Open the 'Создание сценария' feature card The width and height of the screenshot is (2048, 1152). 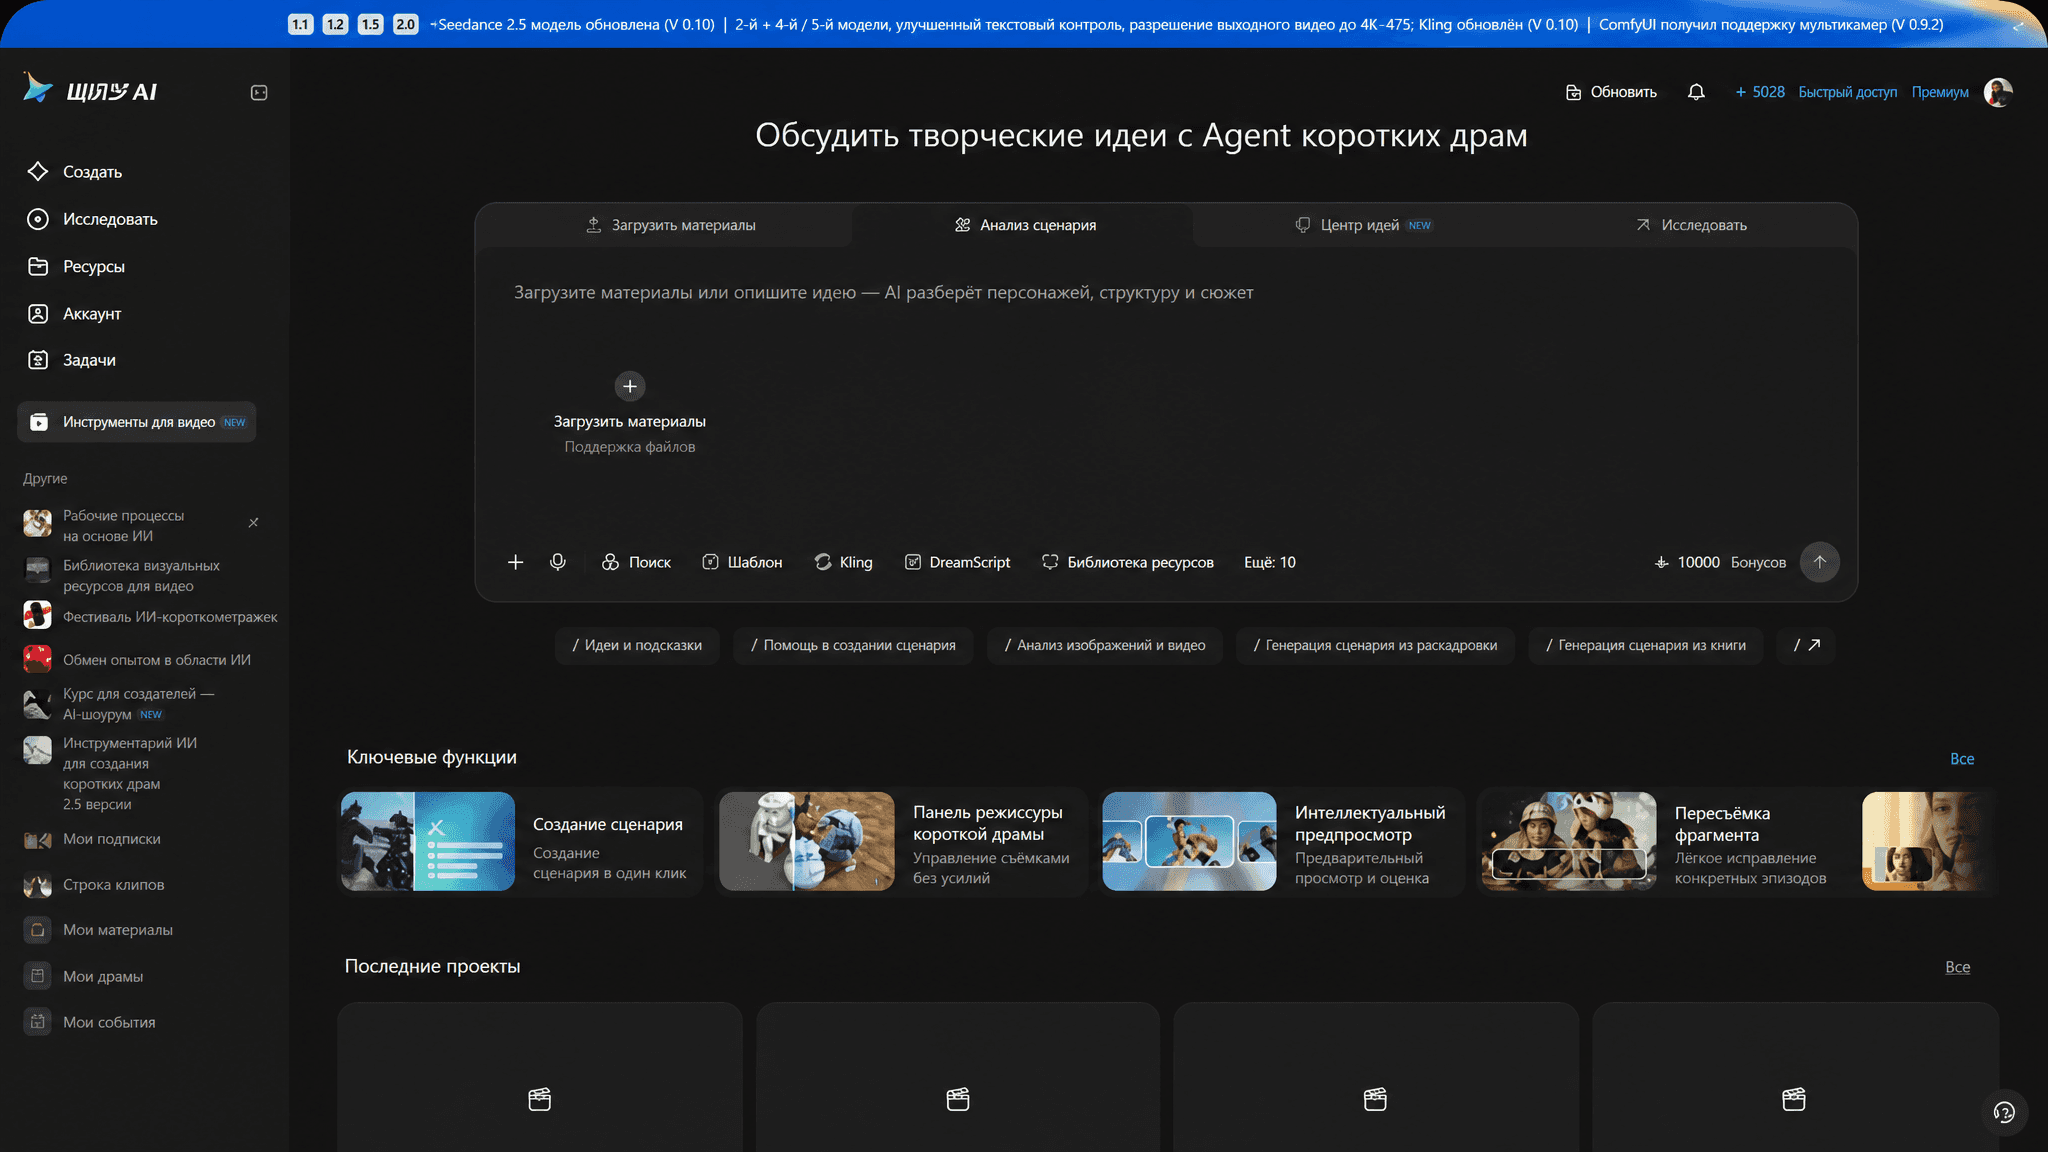[521, 842]
